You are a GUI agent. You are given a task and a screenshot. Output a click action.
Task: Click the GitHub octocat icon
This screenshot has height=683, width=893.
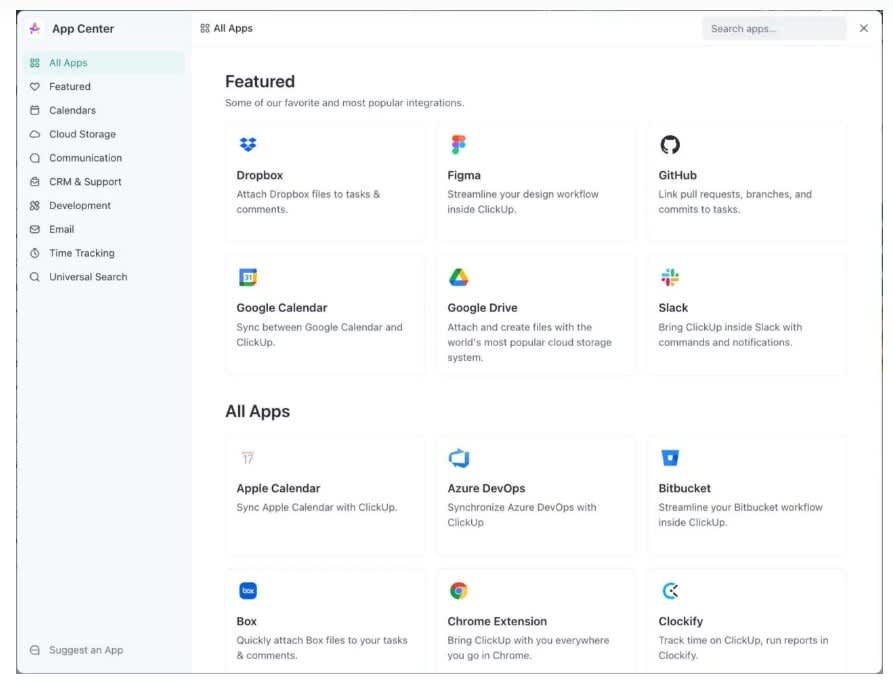click(670, 145)
